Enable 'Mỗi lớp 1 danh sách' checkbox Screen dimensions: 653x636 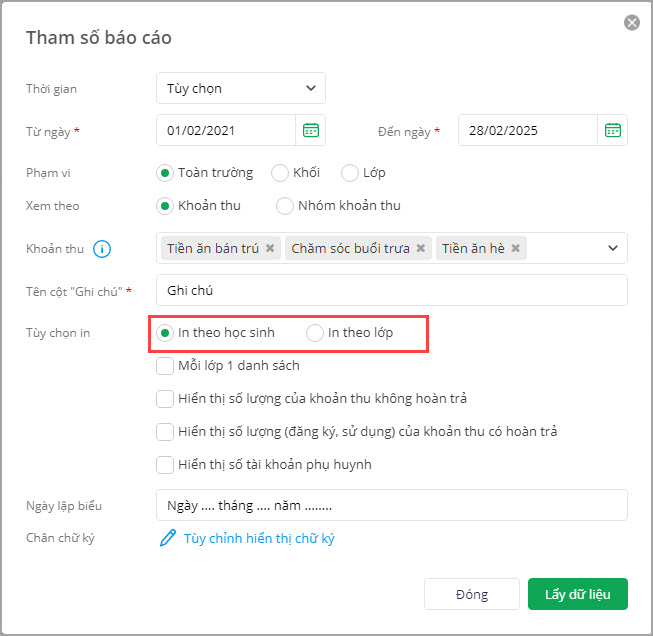tap(166, 366)
